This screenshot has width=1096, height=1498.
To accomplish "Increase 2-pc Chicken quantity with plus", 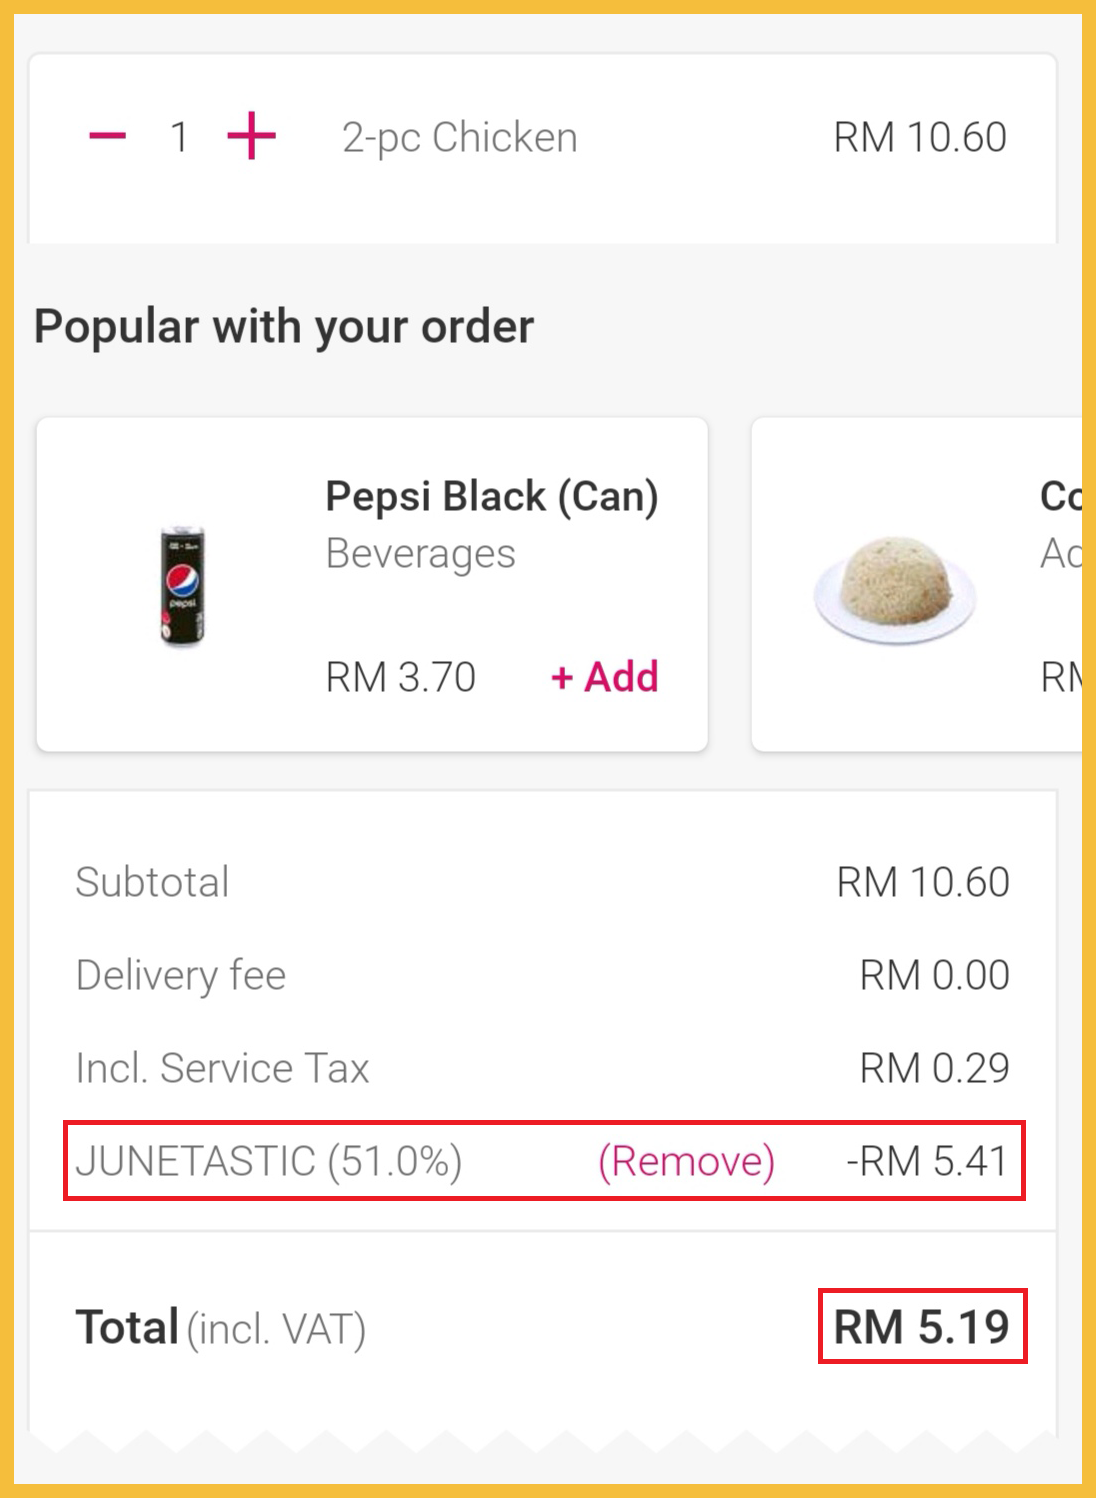I will pos(251,136).
